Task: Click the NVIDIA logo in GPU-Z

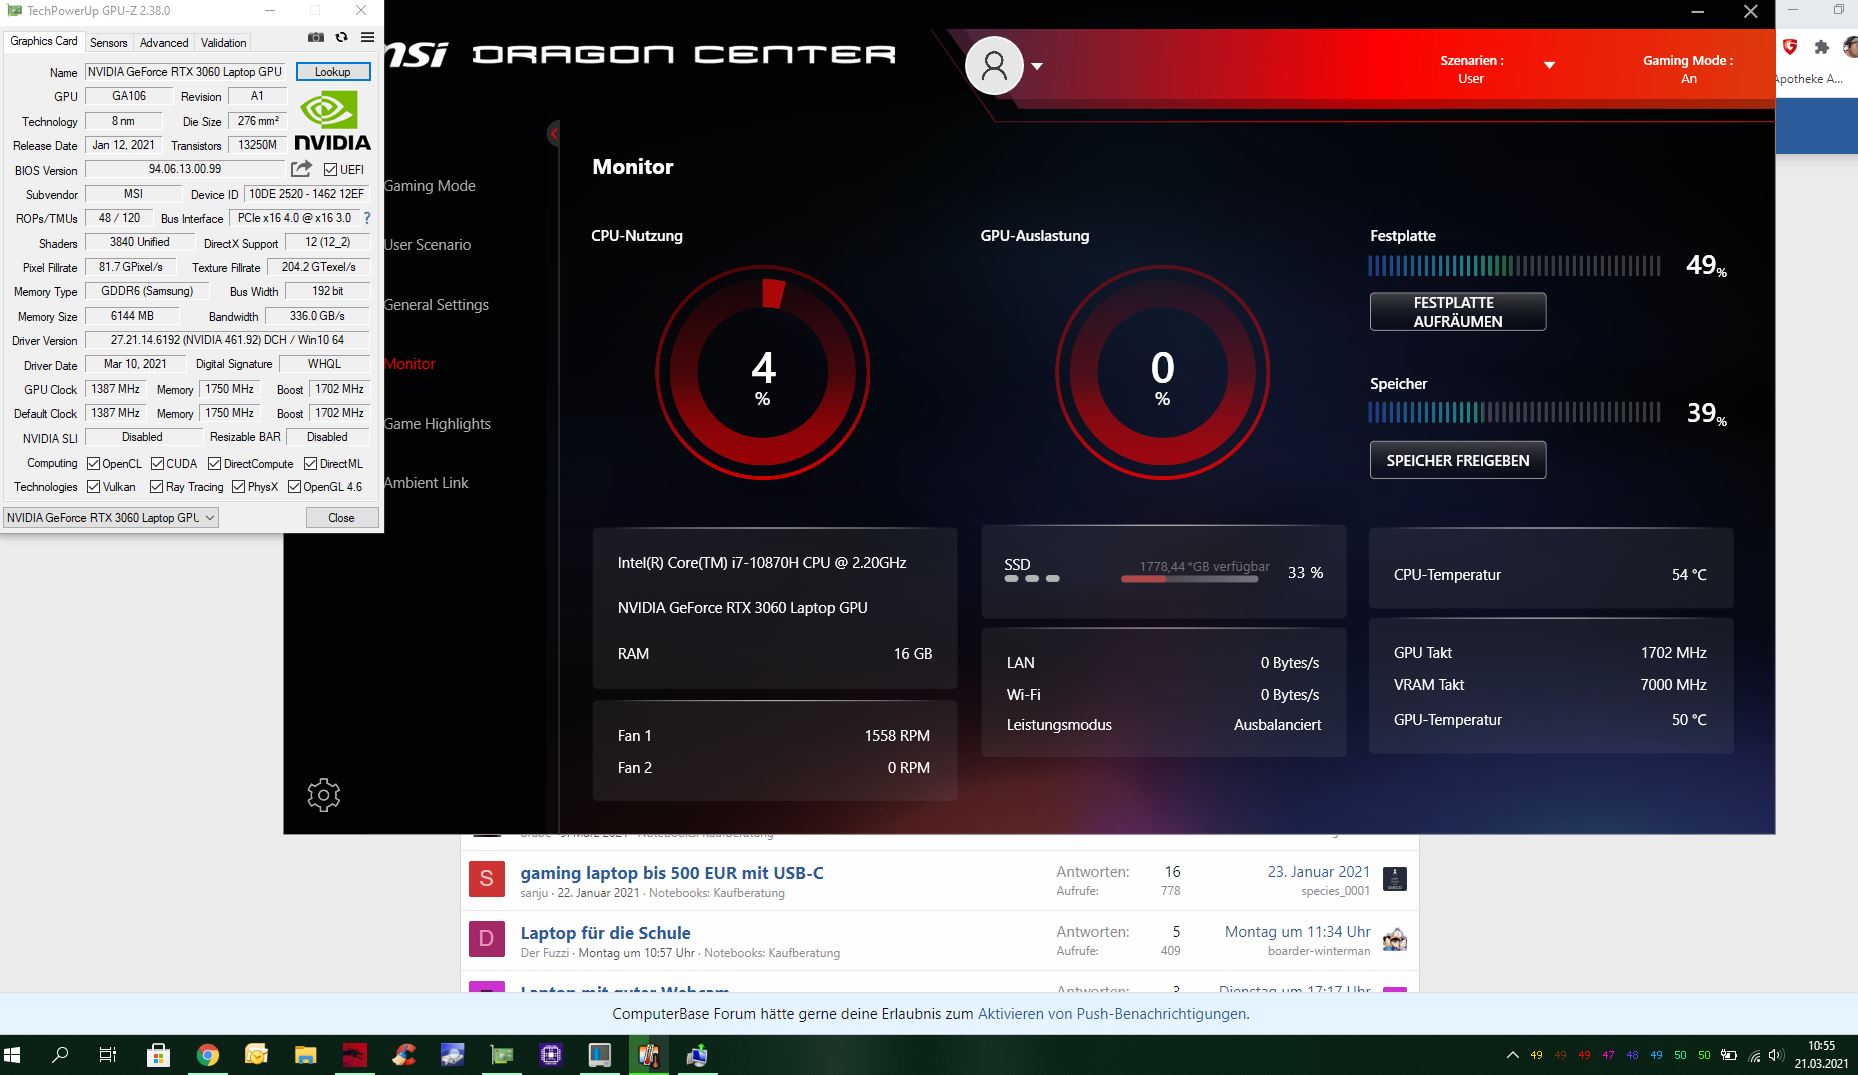Action: [332, 121]
